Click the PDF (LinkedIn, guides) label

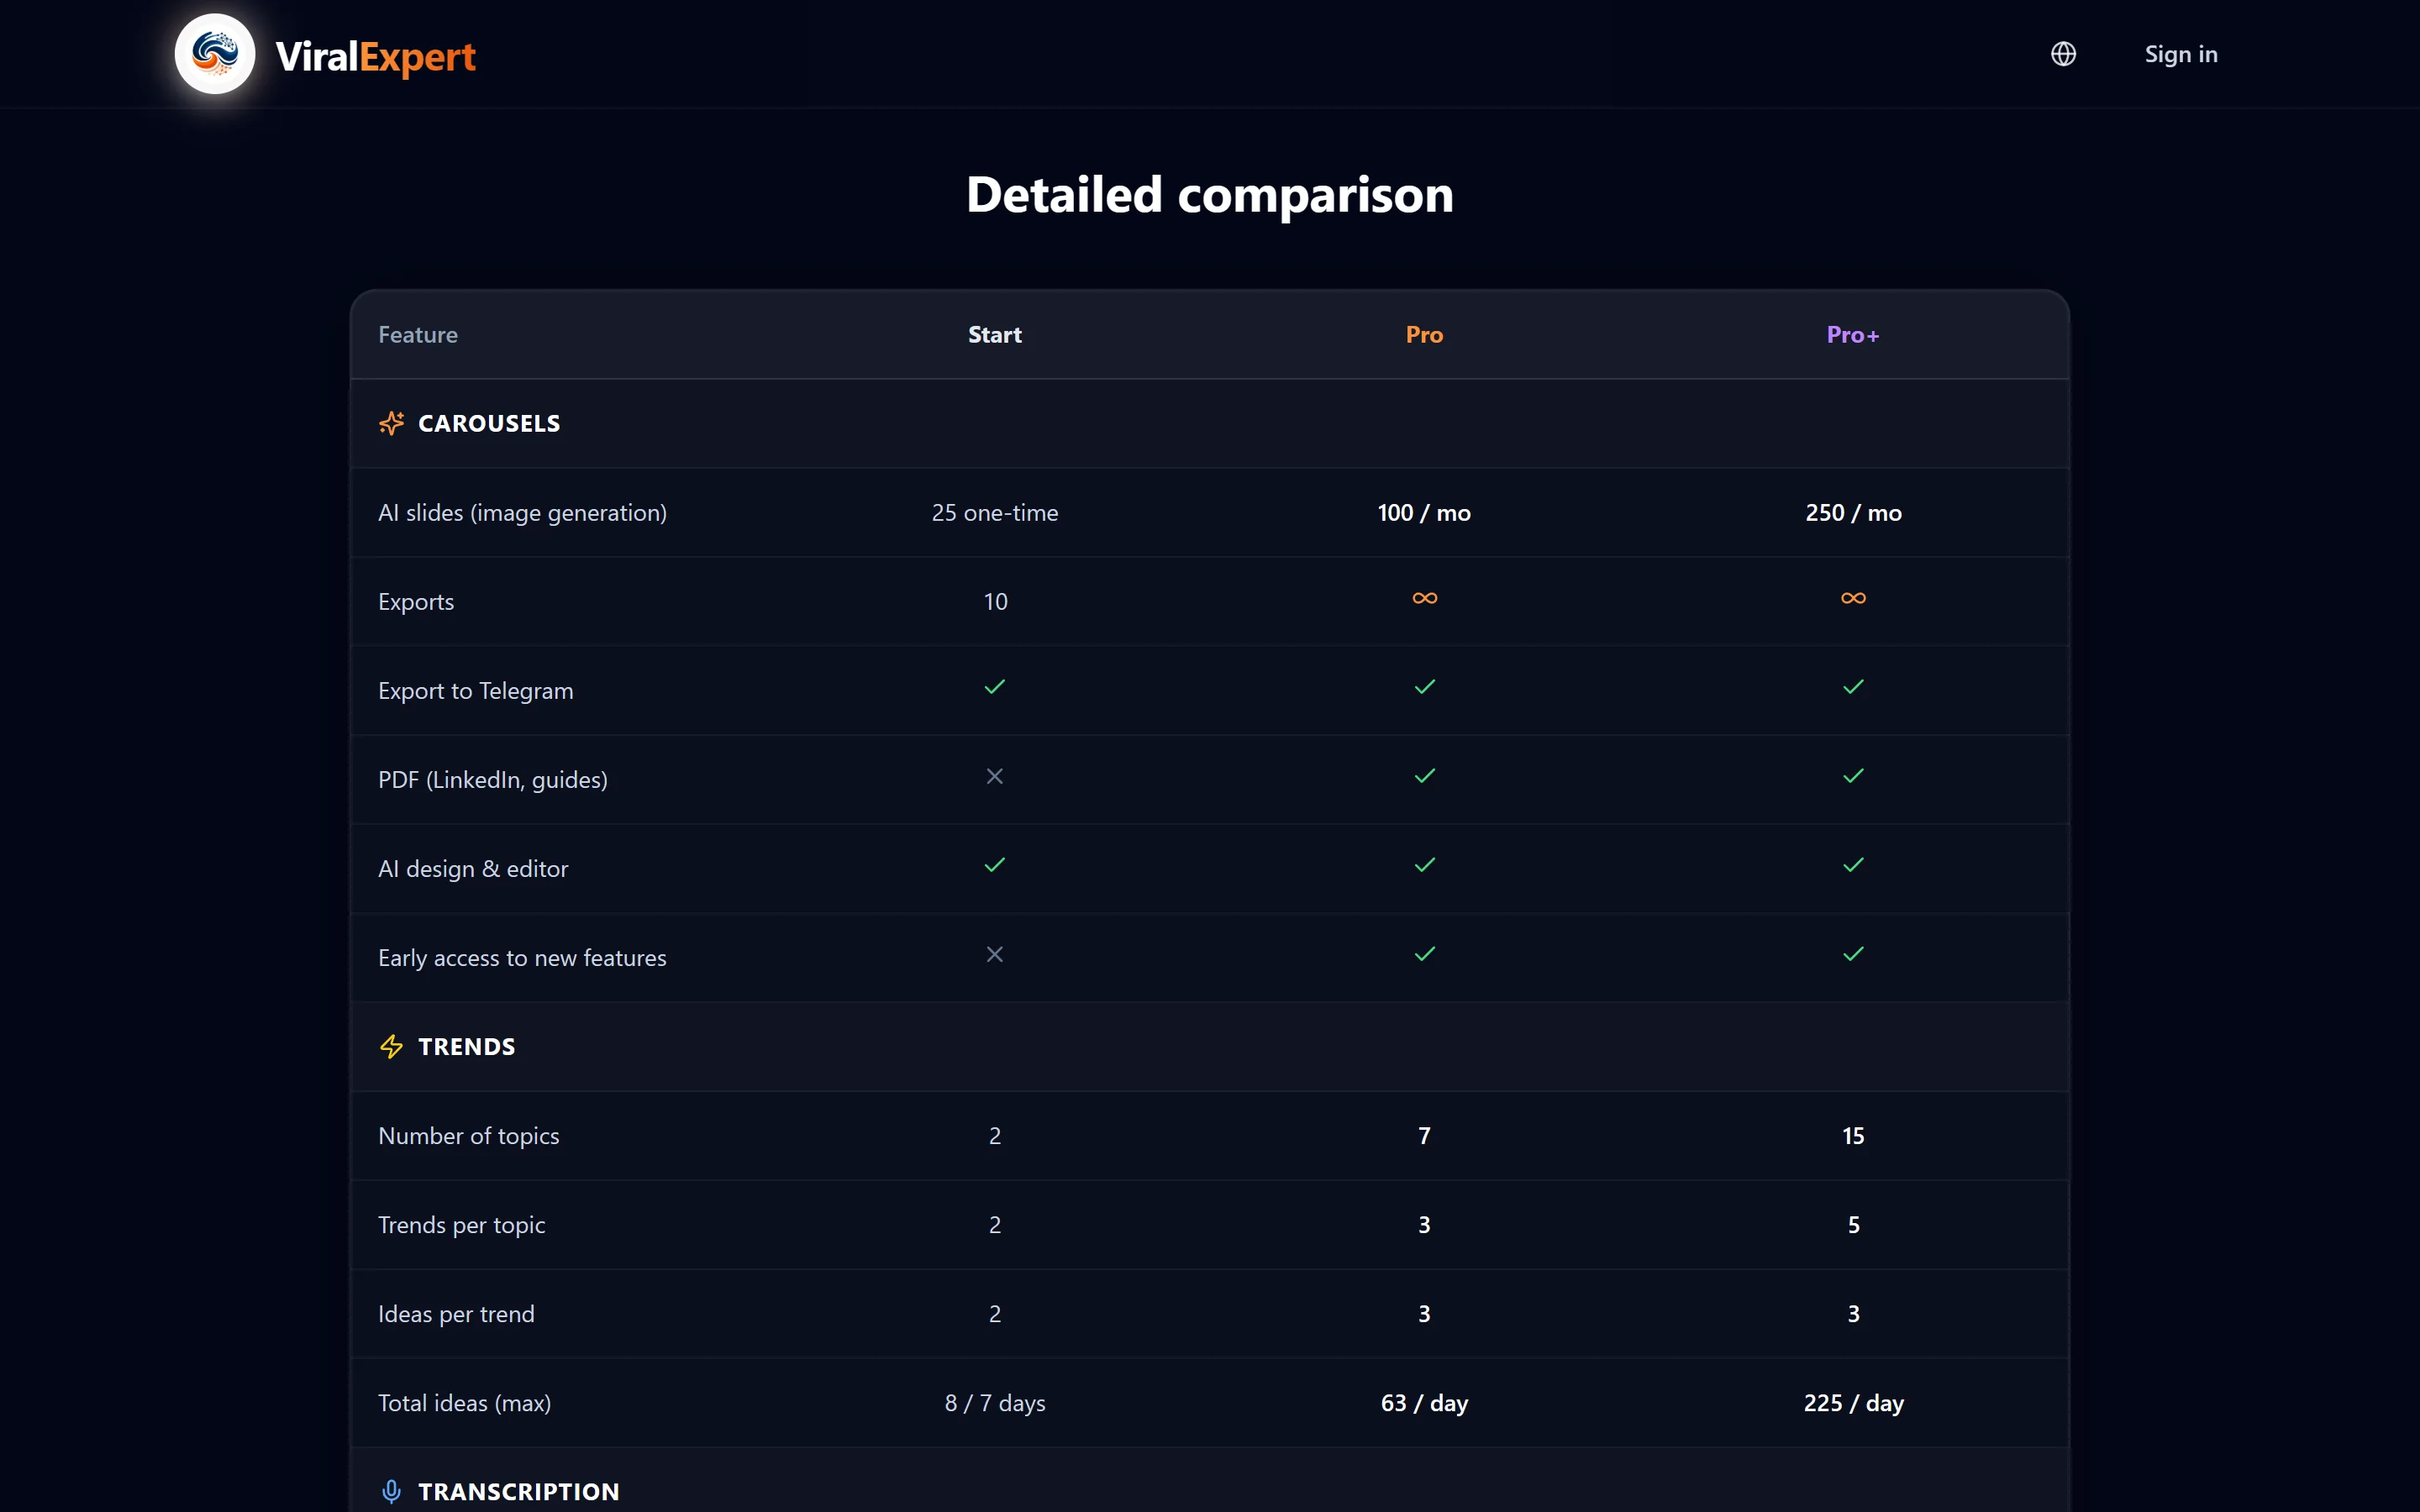[493, 780]
